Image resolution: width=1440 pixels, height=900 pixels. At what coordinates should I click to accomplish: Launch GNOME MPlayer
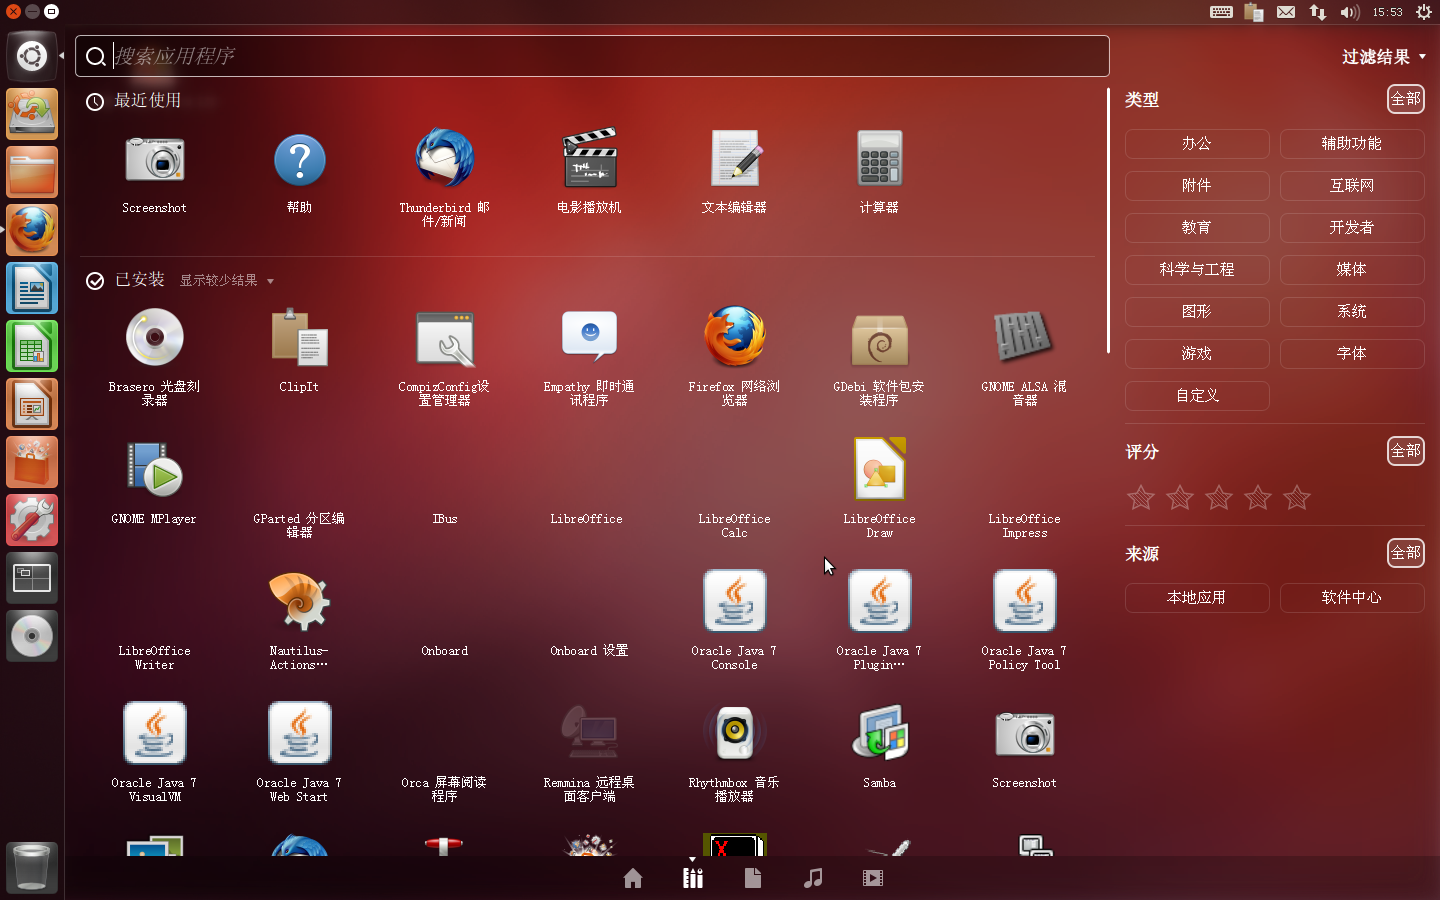click(x=154, y=483)
